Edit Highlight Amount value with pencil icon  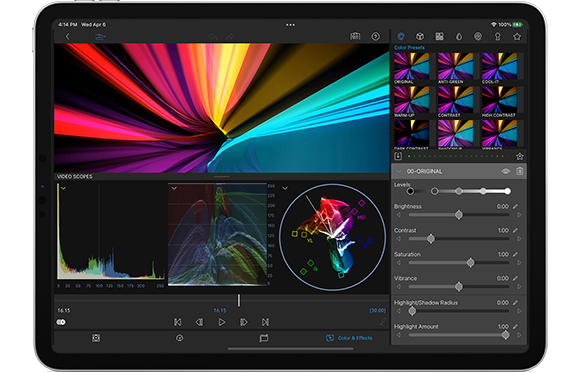pyautogui.click(x=515, y=326)
